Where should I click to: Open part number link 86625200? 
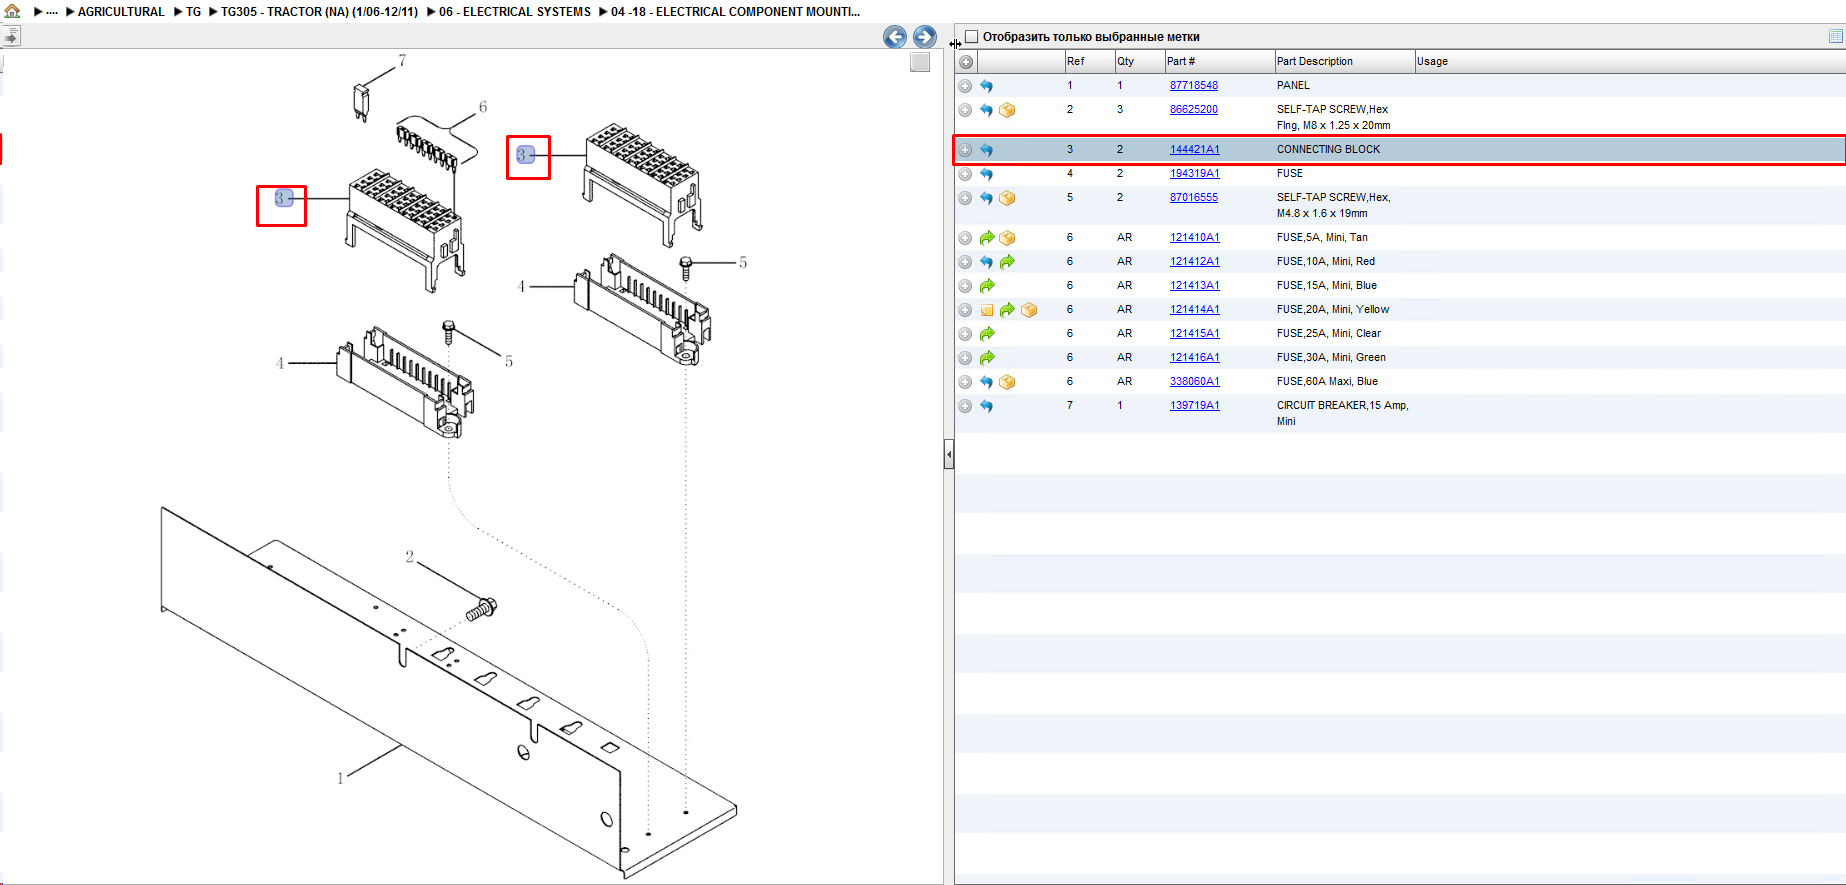coord(1194,110)
